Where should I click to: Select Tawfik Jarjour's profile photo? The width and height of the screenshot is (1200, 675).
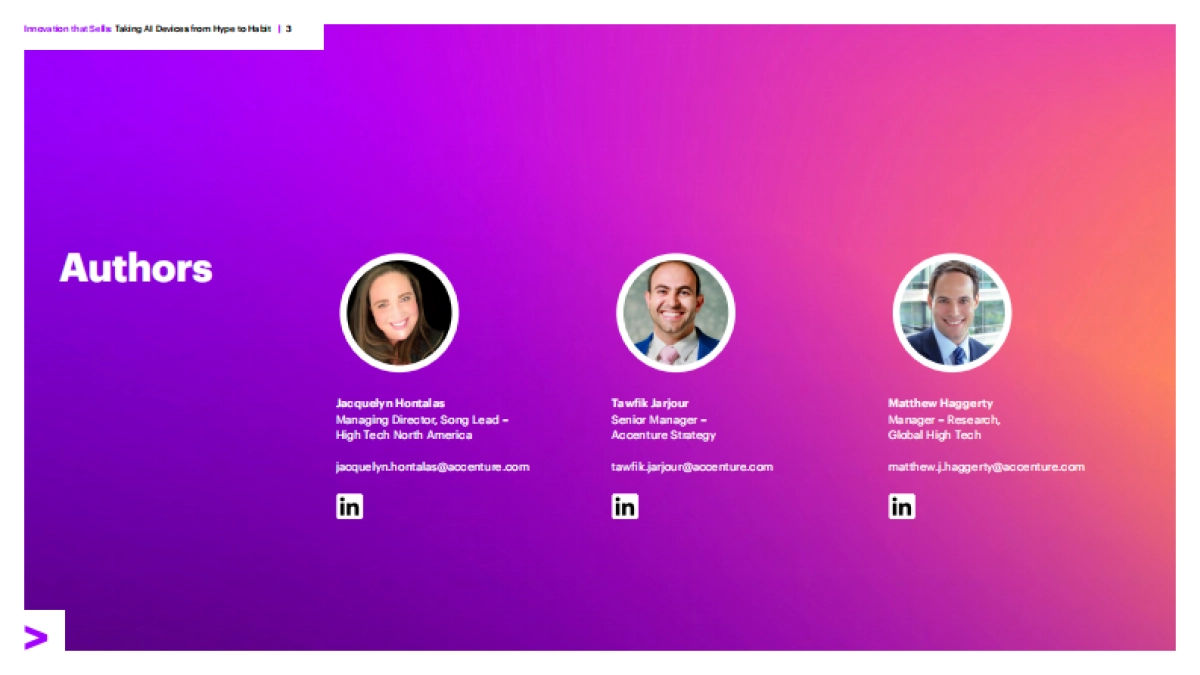(675, 313)
